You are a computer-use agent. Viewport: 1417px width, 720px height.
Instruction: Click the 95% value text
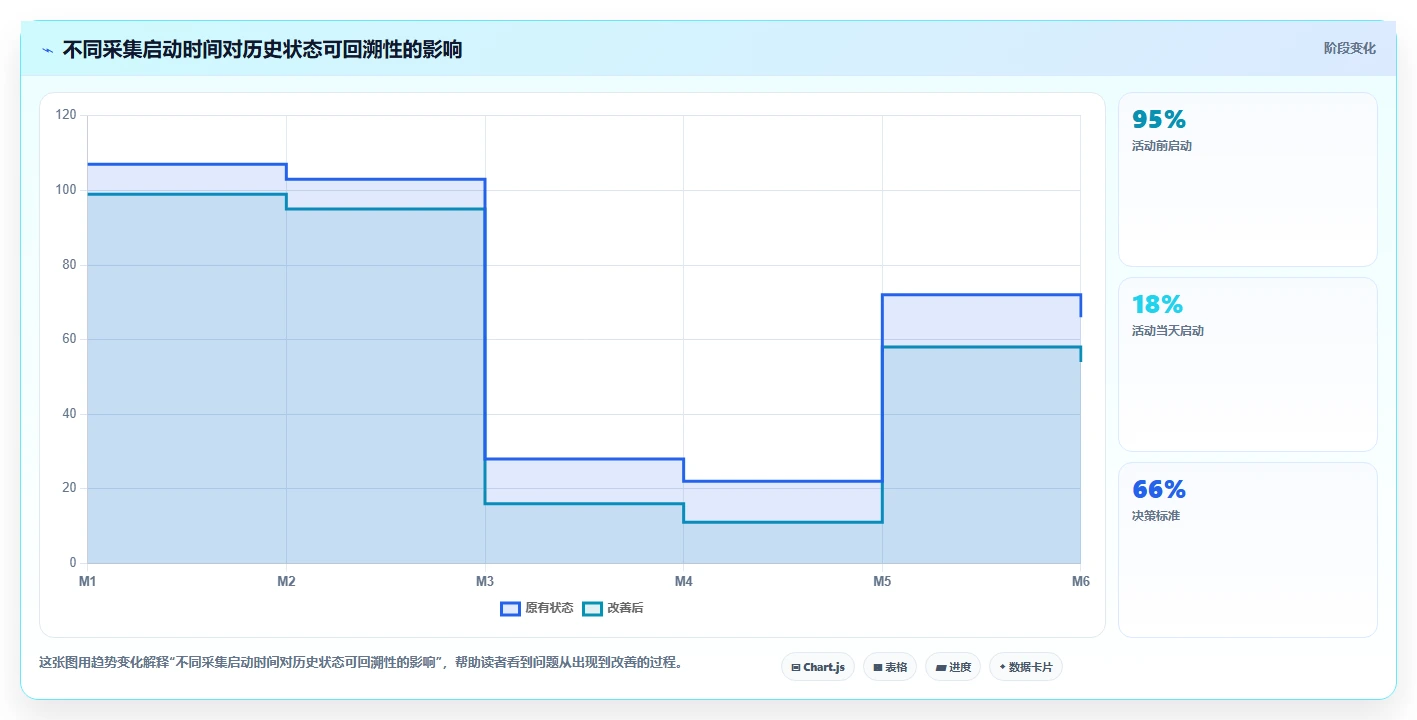tap(1159, 119)
